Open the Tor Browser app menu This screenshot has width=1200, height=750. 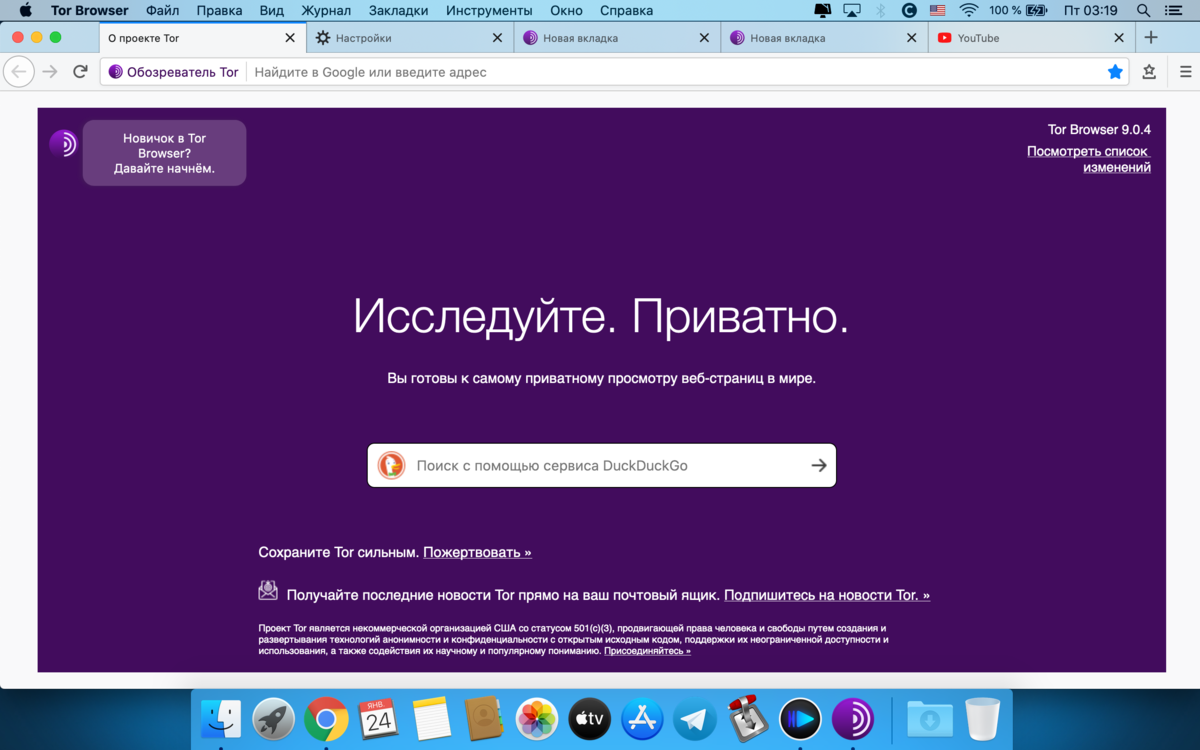pos(90,11)
